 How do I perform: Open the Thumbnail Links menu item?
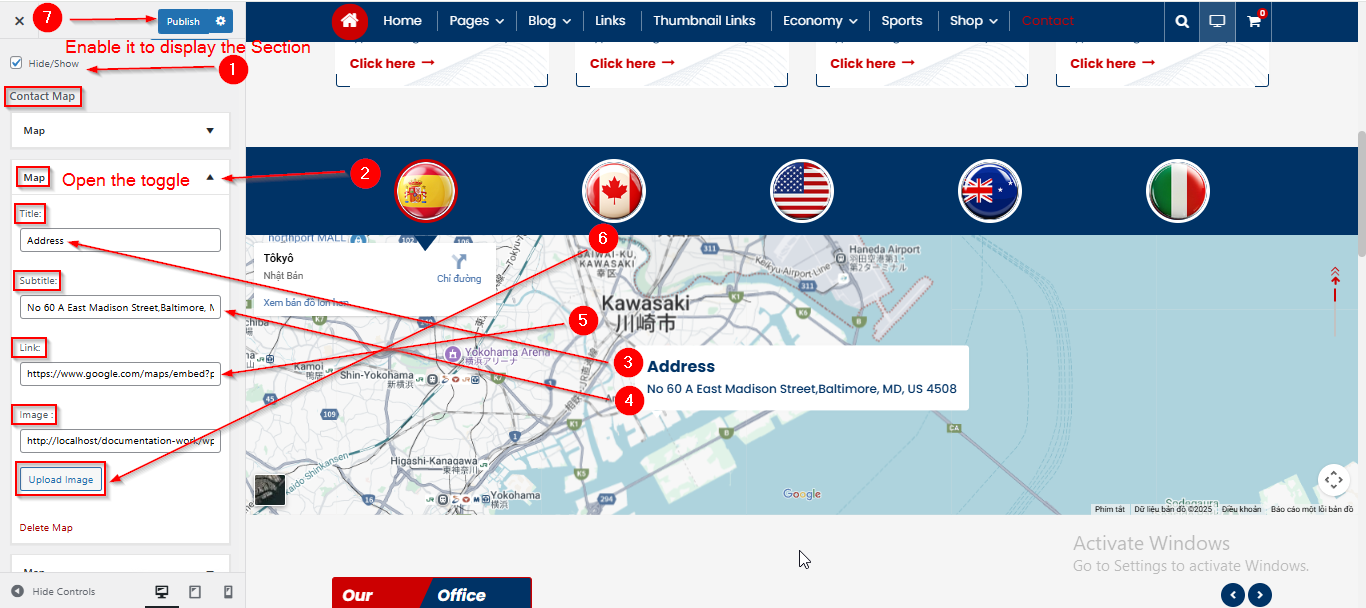[x=704, y=21]
